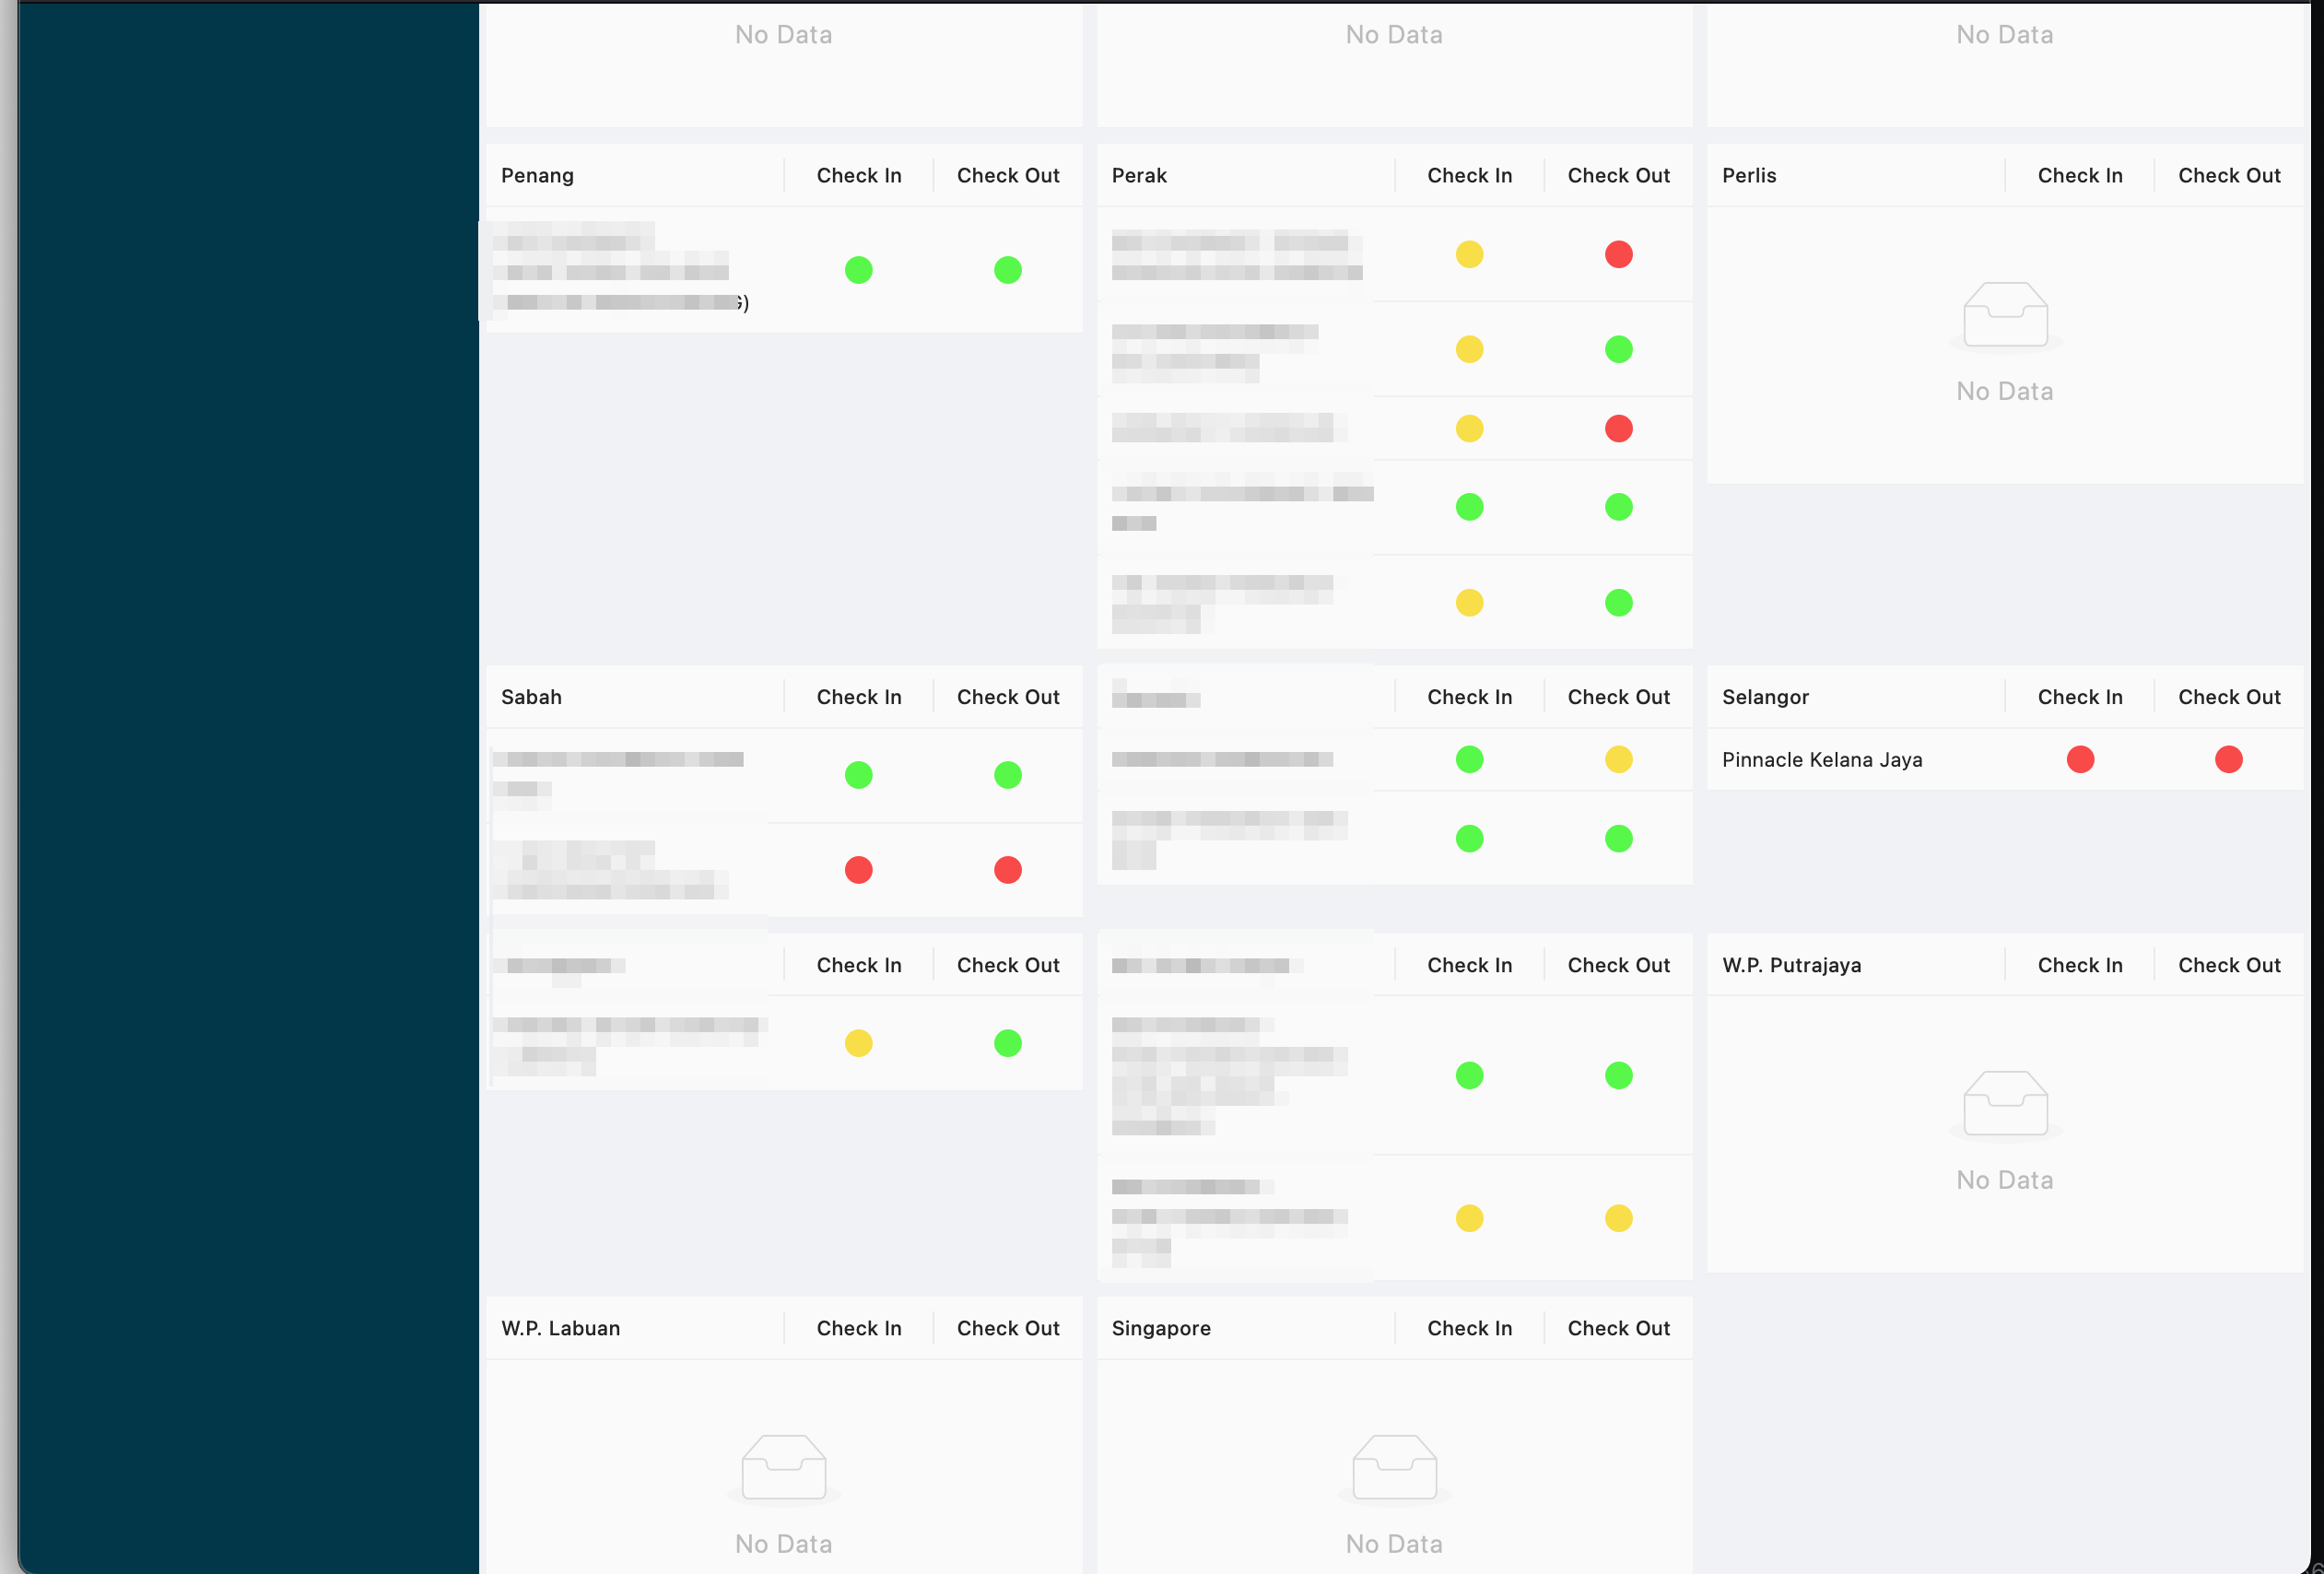Click third Perak row red Check Out dot

1618,429
